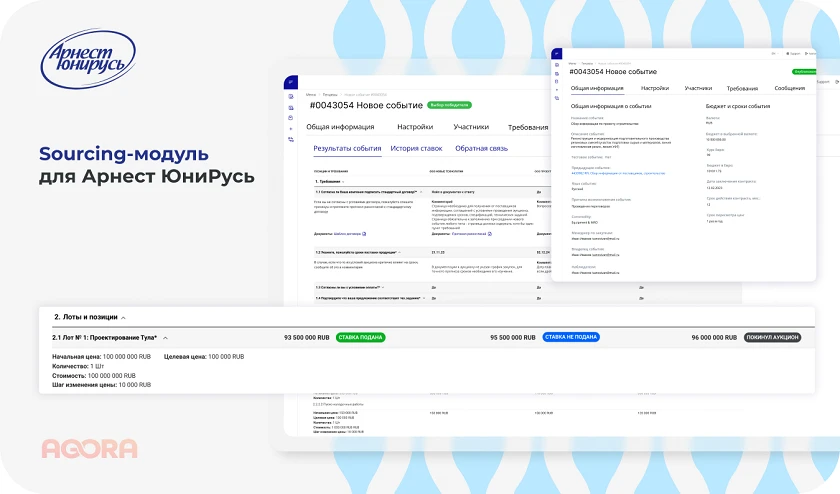
Task: Click the pink AGORA logo
Action: point(89,449)
